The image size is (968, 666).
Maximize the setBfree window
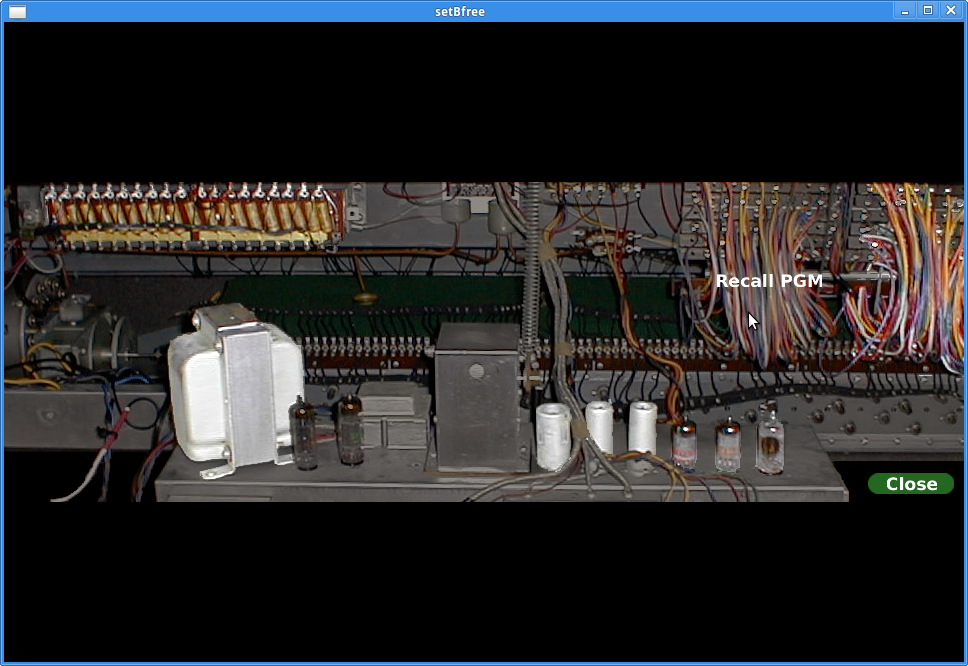click(927, 10)
